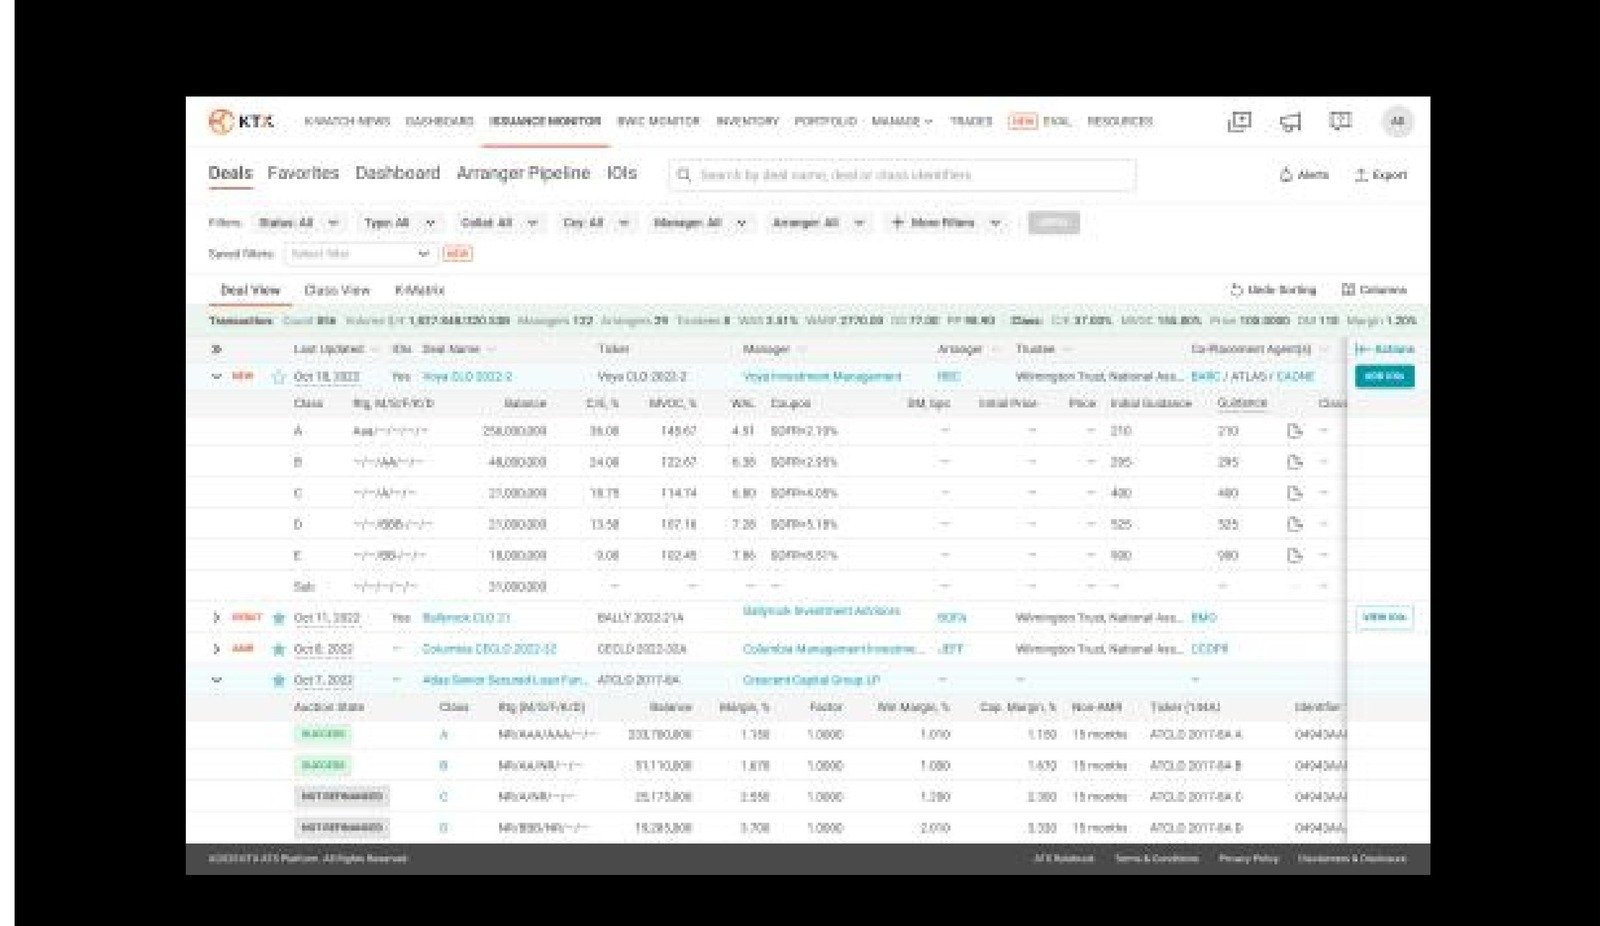
Task: Open the Dashboard item in top navigation
Action: [x=439, y=121]
